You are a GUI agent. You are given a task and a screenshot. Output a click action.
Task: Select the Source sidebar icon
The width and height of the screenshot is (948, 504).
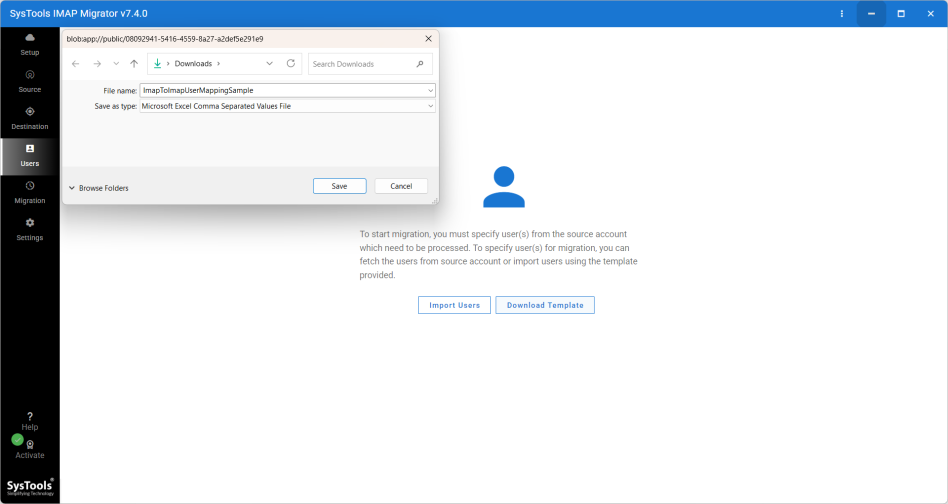[x=30, y=75]
